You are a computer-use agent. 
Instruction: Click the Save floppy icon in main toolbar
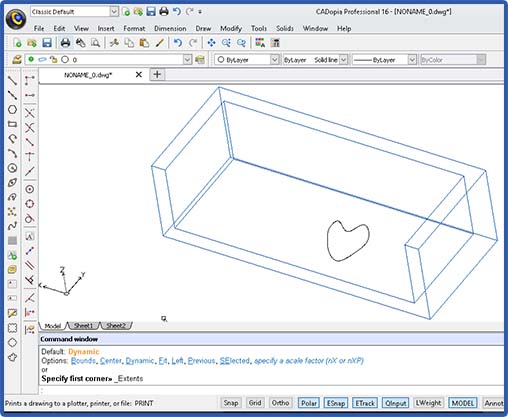pos(47,43)
